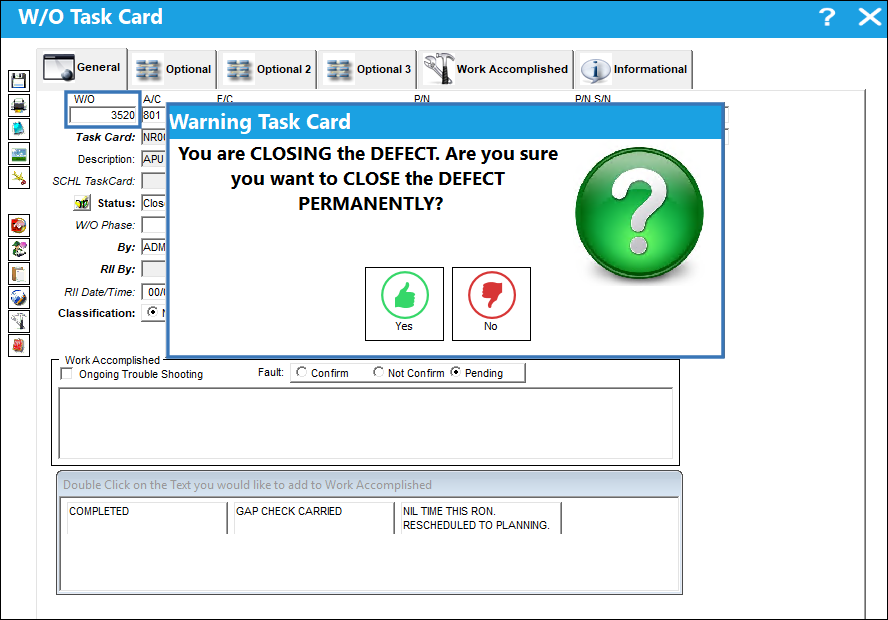Click the airplane icon in left toolbar
This screenshot has height=620, width=888.
click(19, 178)
